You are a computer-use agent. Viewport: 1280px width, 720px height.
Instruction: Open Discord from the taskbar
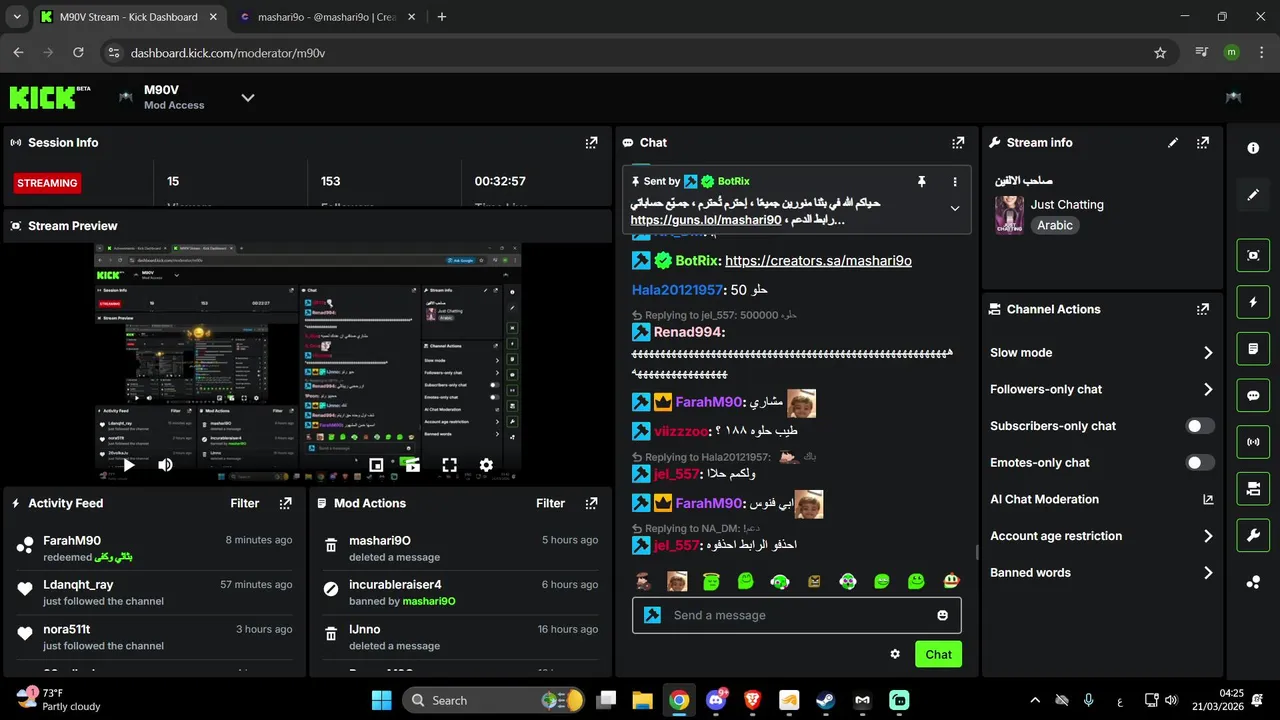[716, 700]
